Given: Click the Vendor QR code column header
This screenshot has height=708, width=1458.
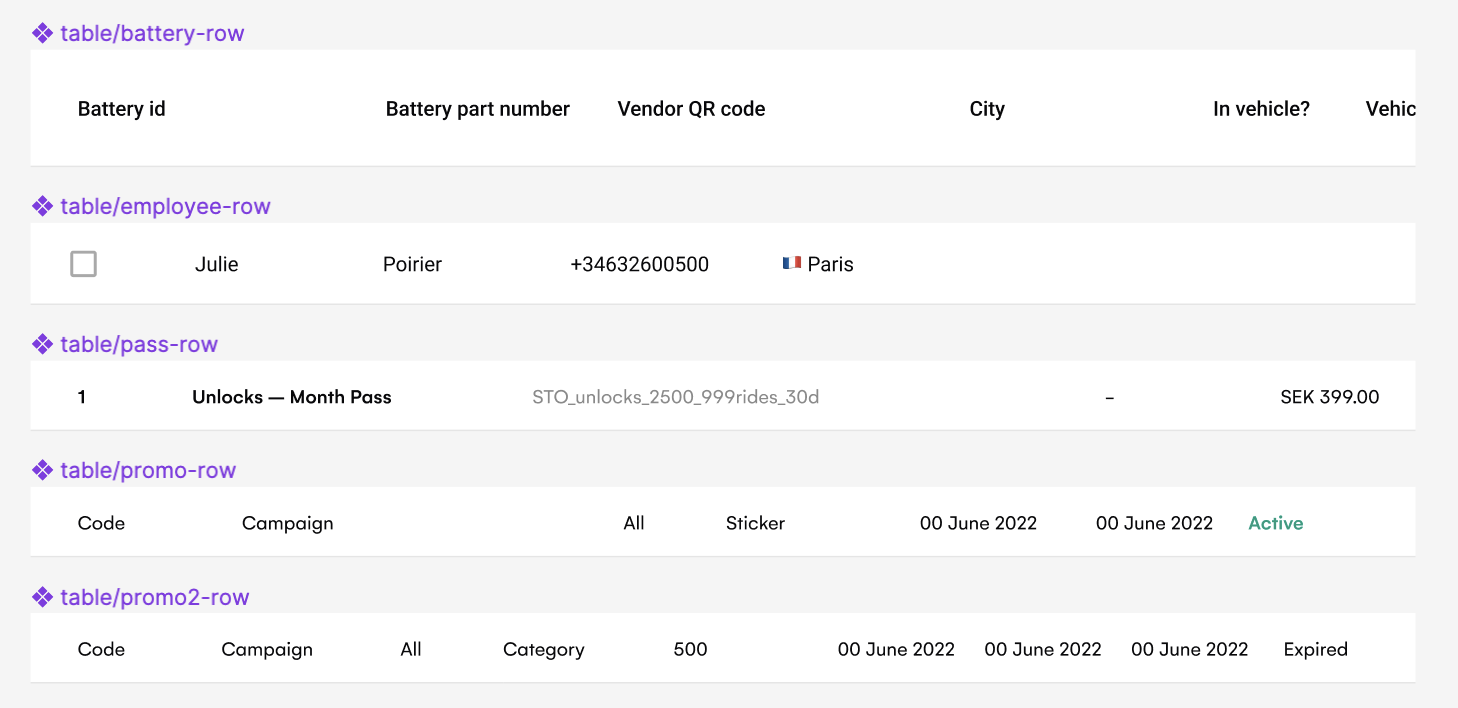Looking at the screenshot, I should 691,109.
